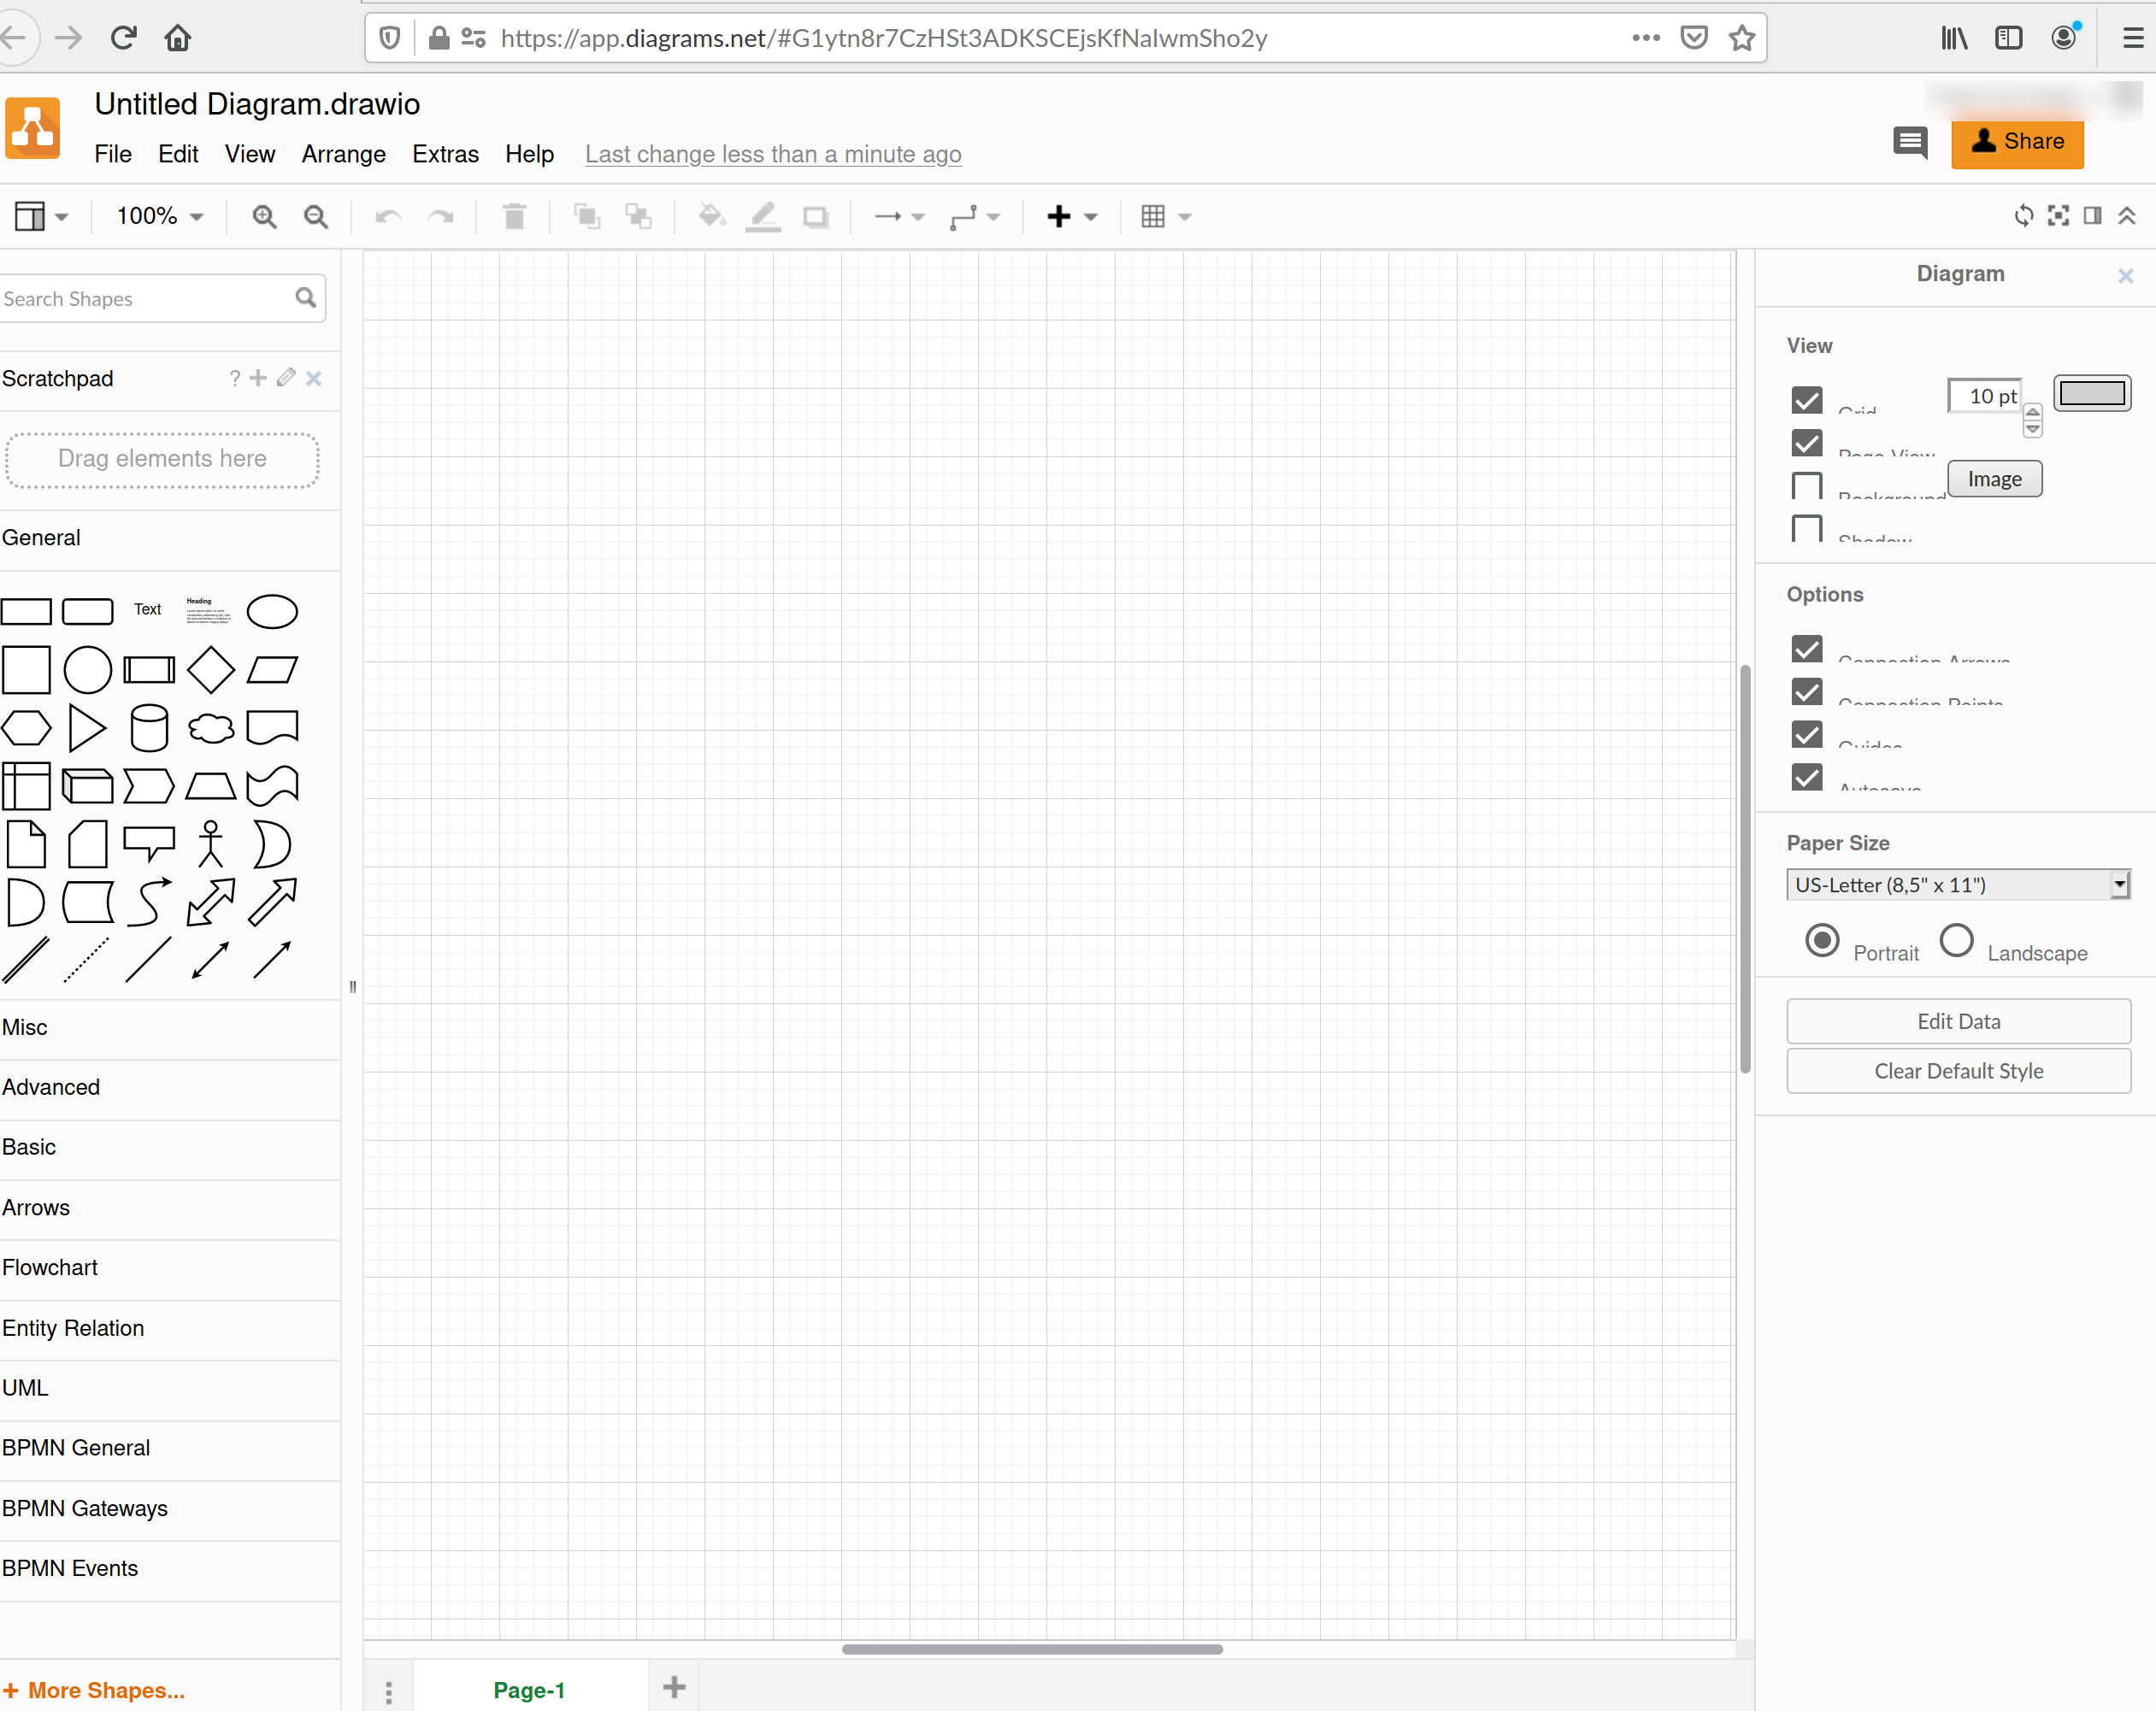This screenshot has height=1711, width=2156.
Task: Collapse the toolbar with the double chevron icon
Action: point(2127,215)
